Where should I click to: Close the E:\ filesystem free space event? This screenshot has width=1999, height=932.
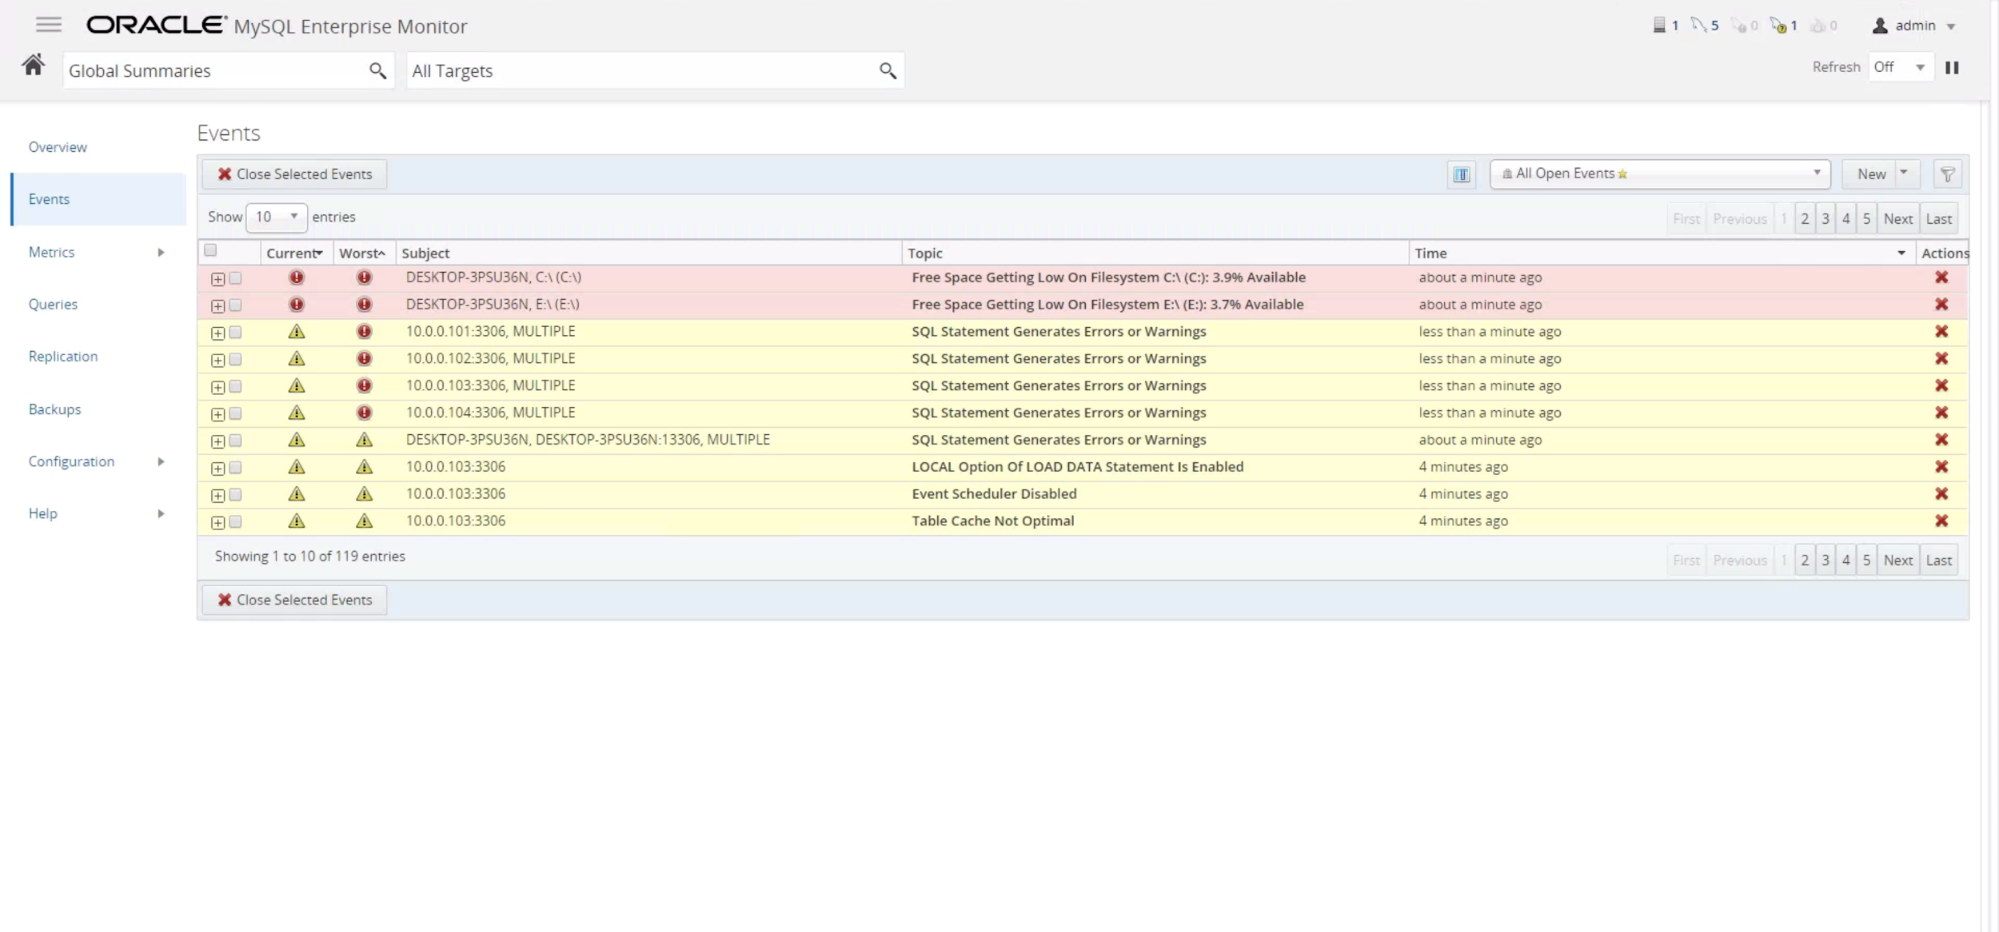1941,305
